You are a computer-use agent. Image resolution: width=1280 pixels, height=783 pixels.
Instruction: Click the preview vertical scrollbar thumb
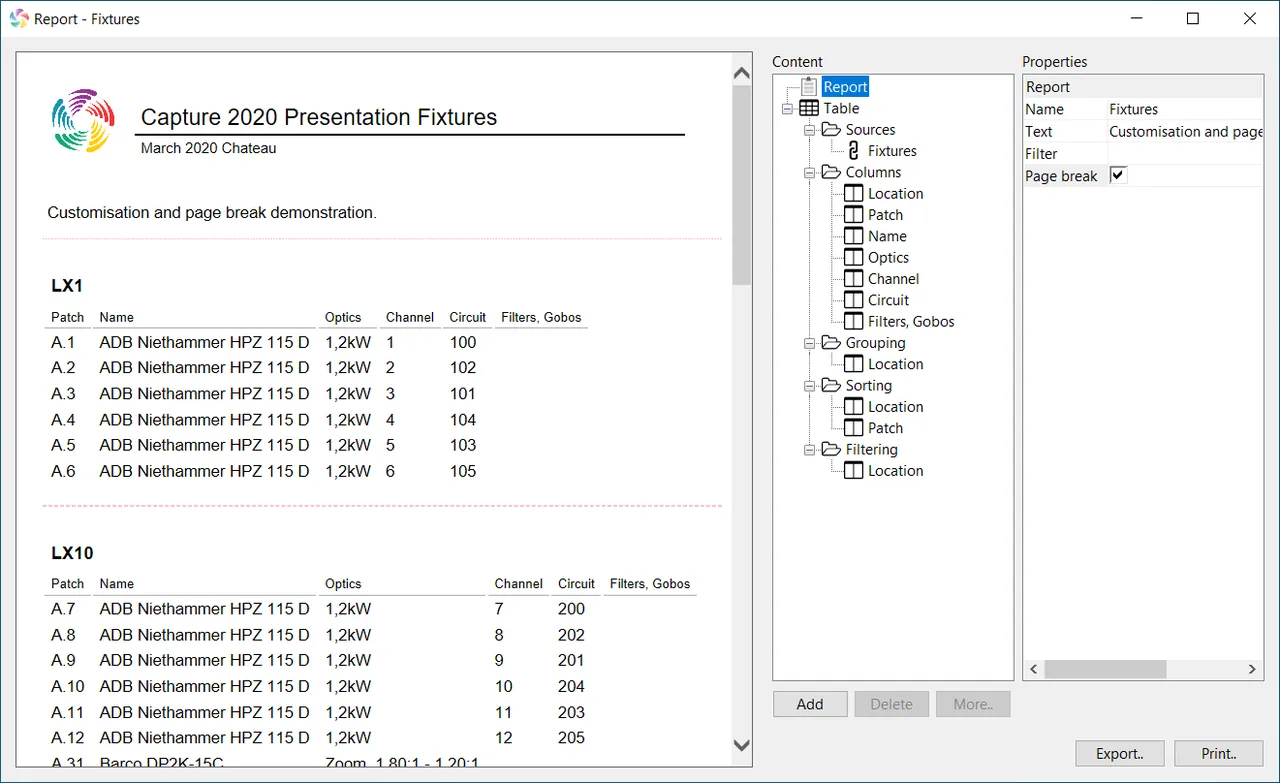pyautogui.click(x=742, y=185)
